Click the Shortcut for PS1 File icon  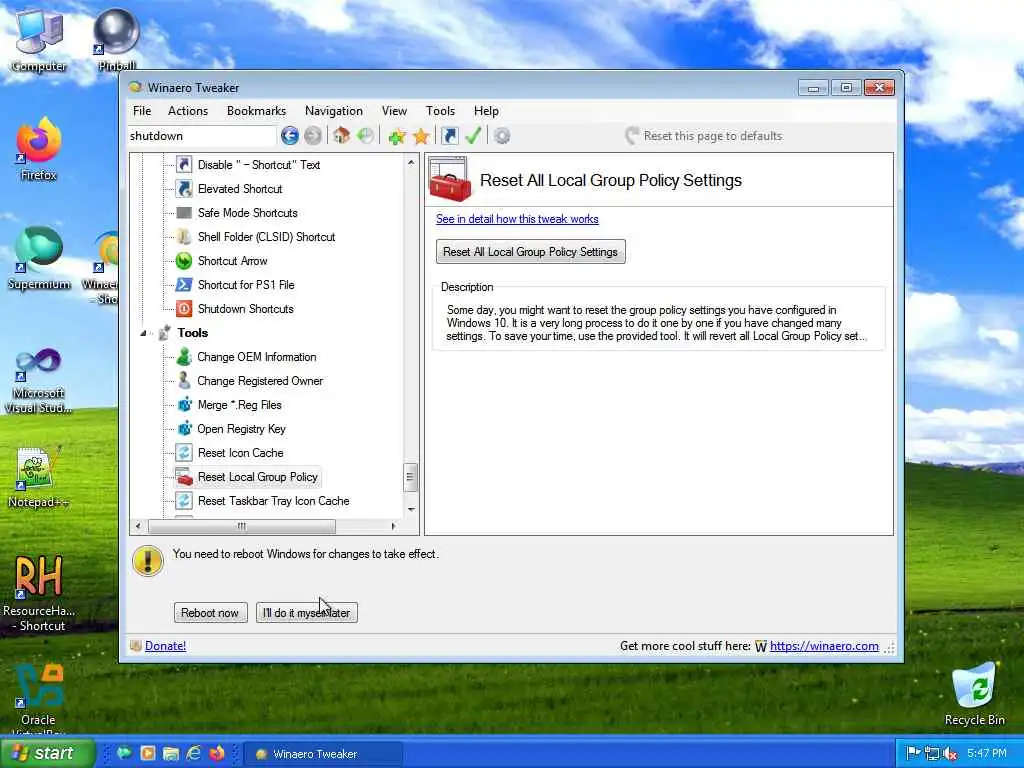point(184,285)
